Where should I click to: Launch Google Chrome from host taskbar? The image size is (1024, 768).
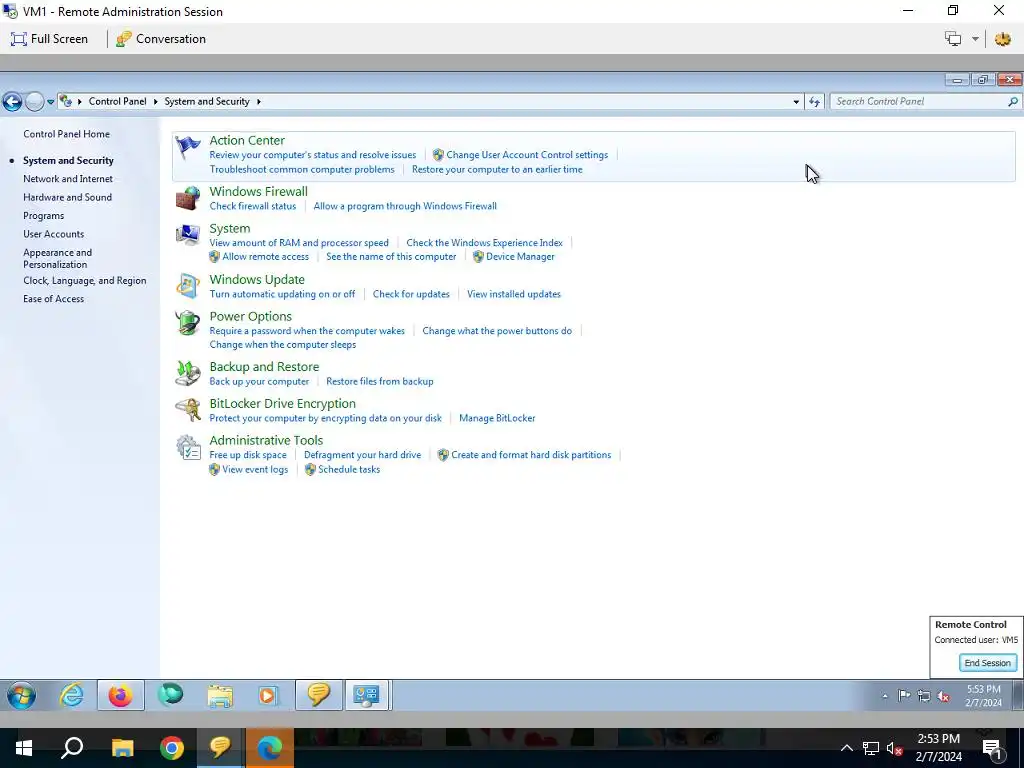172,748
